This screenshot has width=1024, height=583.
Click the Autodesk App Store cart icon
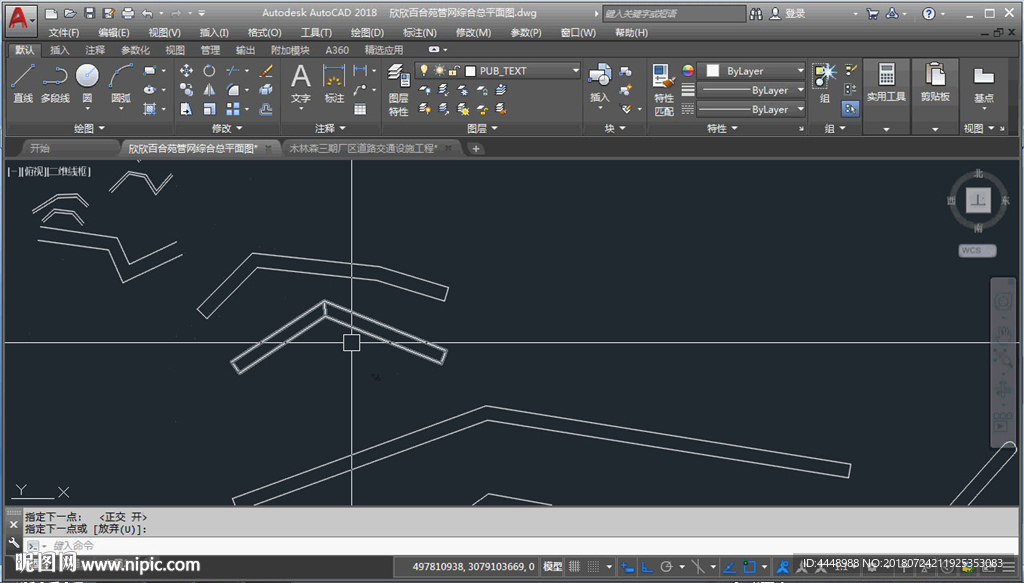tap(872, 14)
